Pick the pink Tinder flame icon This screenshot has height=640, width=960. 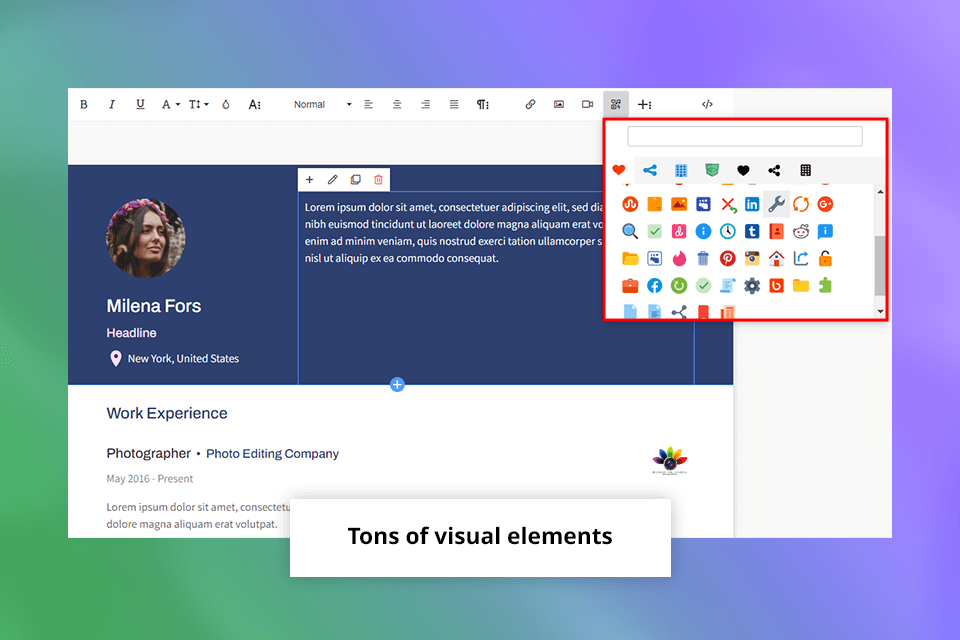click(679, 258)
